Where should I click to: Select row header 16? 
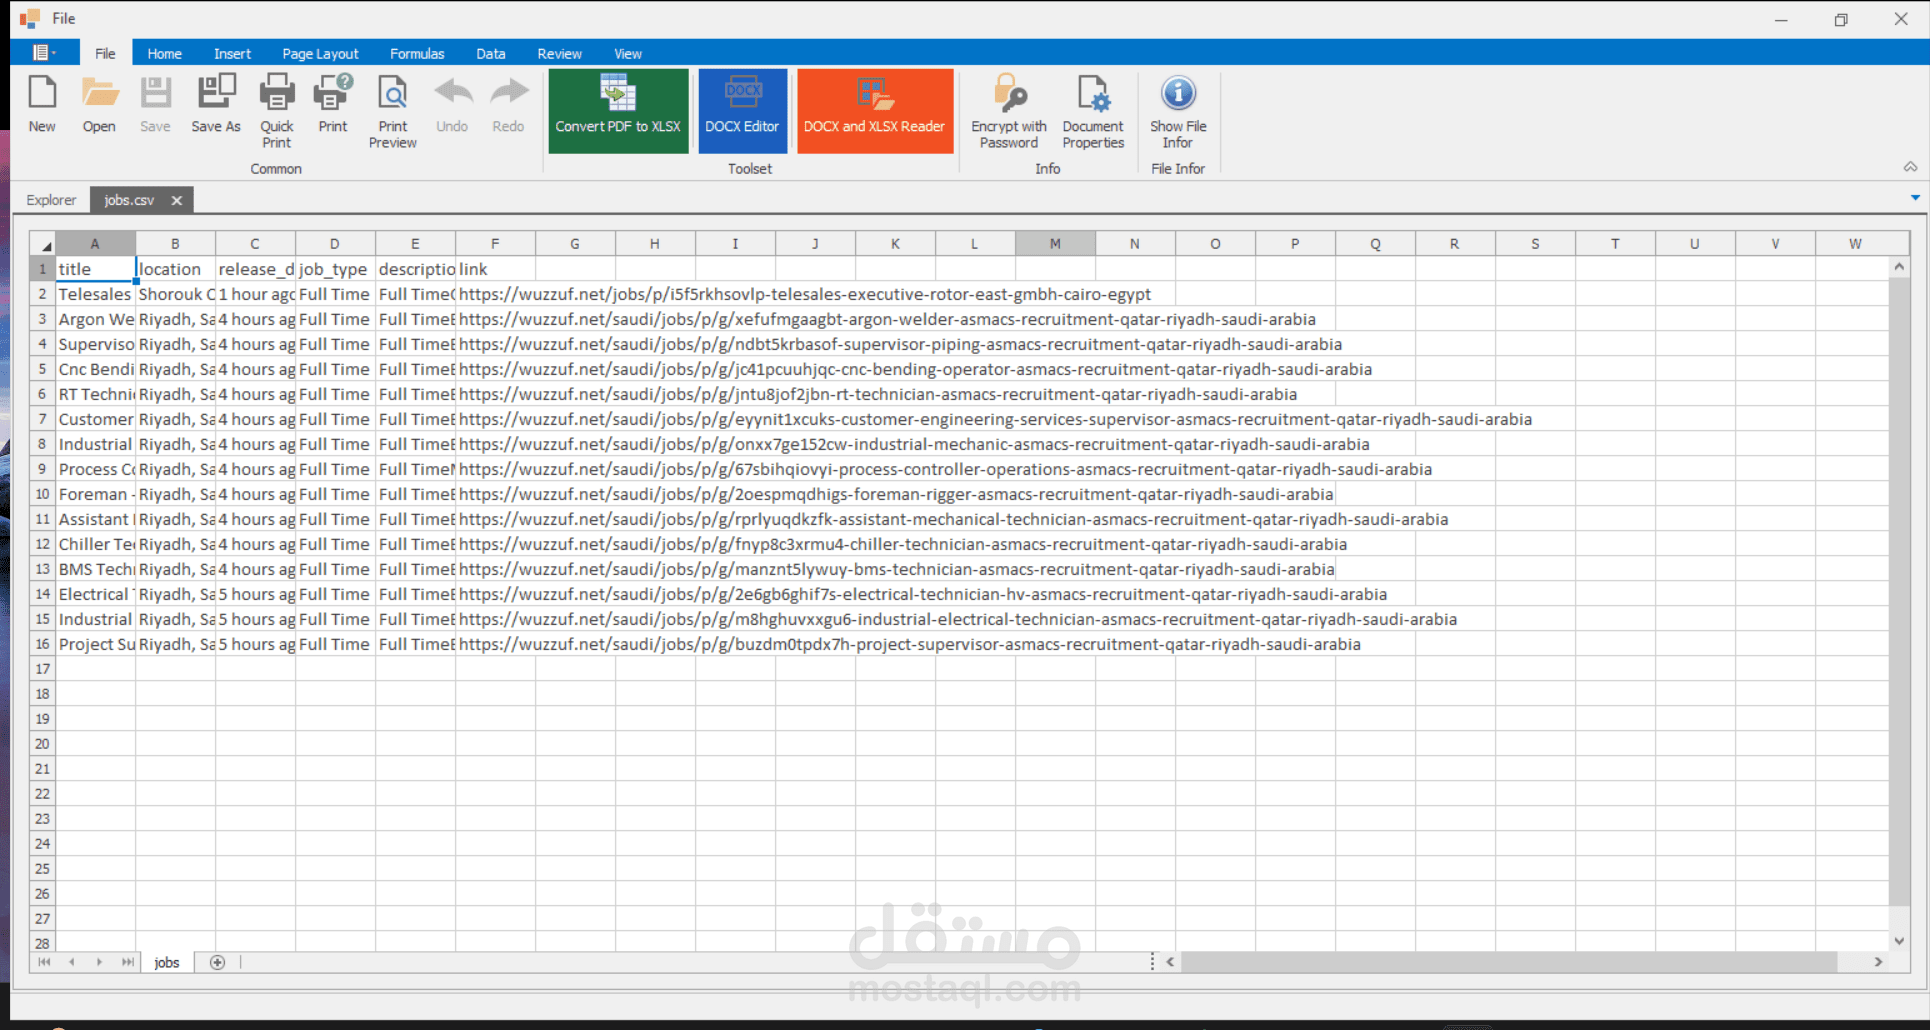(x=43, y=644)
